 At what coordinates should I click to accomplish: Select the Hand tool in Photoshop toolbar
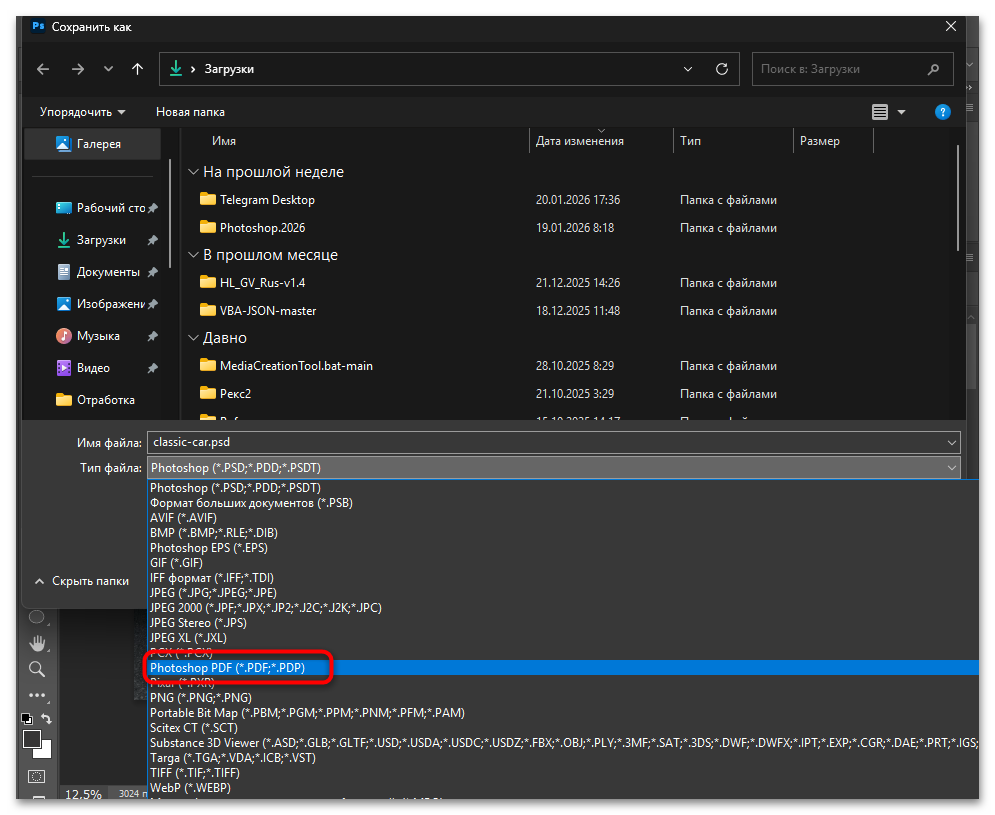[37, 642]
